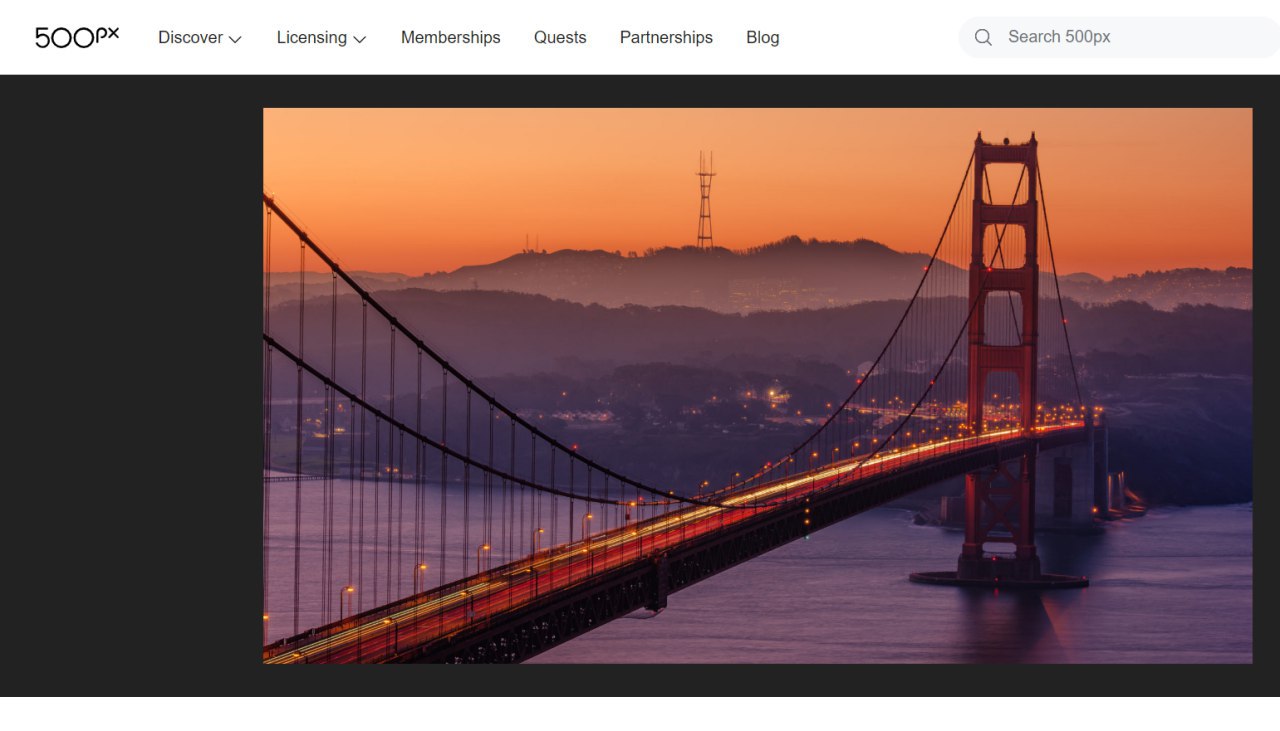Expand the Licensing dropdown menu
The image size is (1280, 731).
click(x=322, y=38)
